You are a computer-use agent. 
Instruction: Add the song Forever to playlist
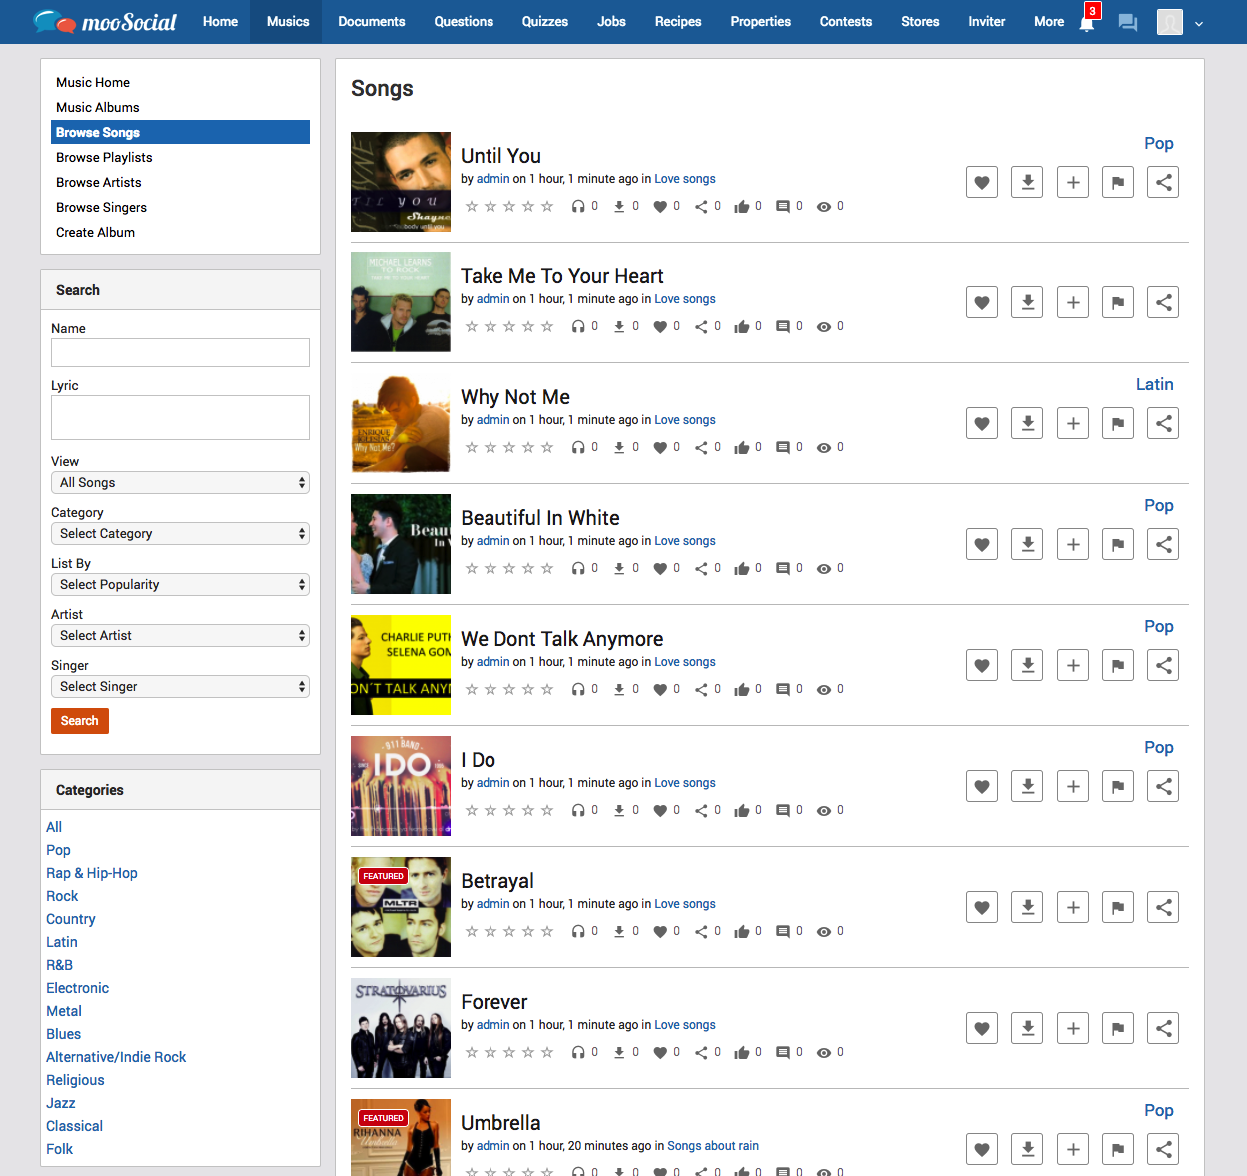click(1073, 1028)
